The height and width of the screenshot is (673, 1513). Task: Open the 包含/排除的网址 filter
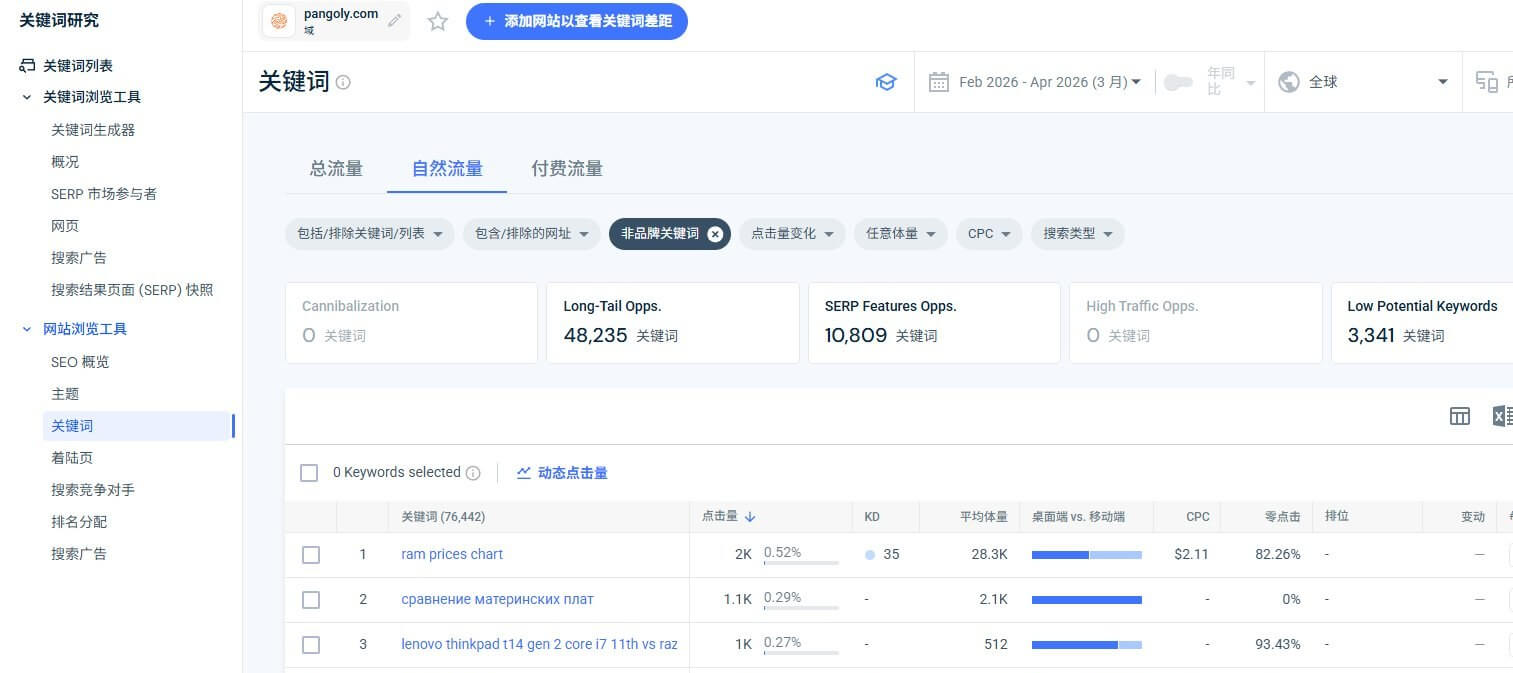tap(531, 234)
